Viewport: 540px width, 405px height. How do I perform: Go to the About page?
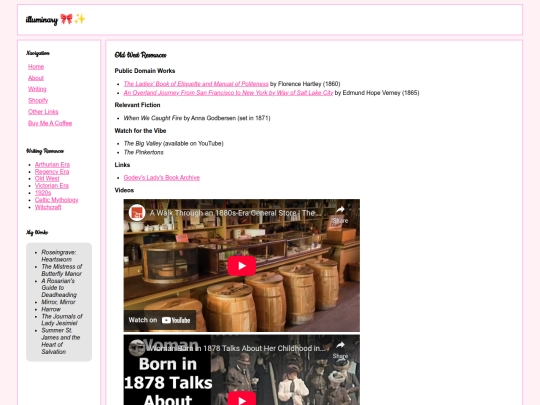coord(36,78)
